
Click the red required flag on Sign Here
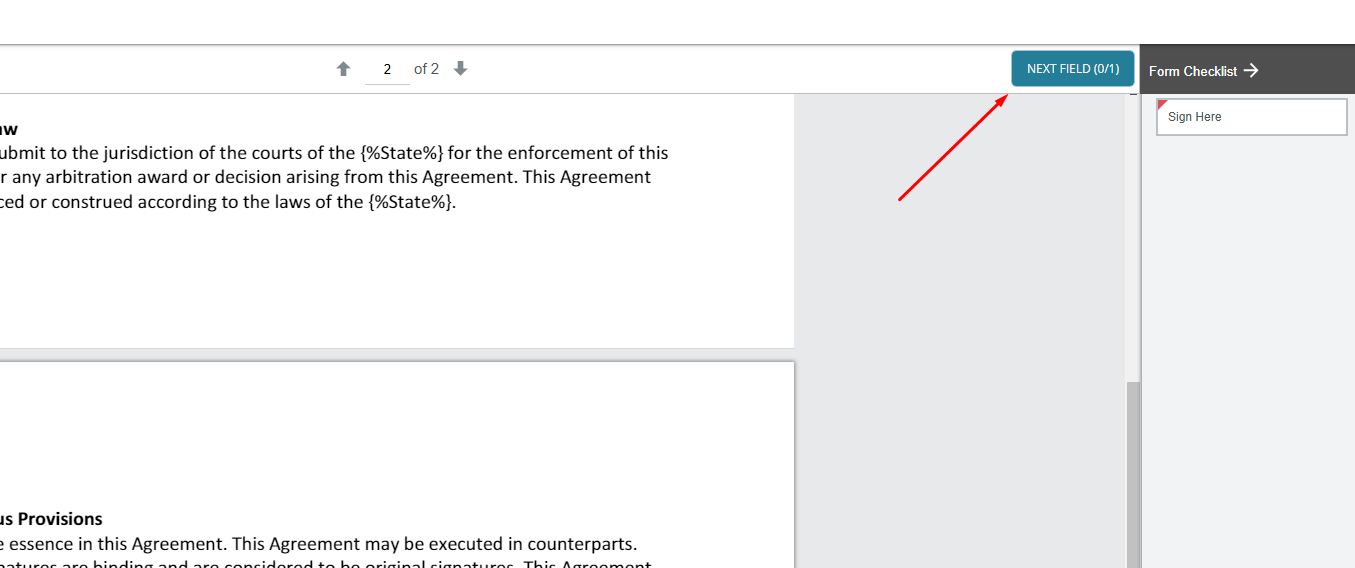1161,104
